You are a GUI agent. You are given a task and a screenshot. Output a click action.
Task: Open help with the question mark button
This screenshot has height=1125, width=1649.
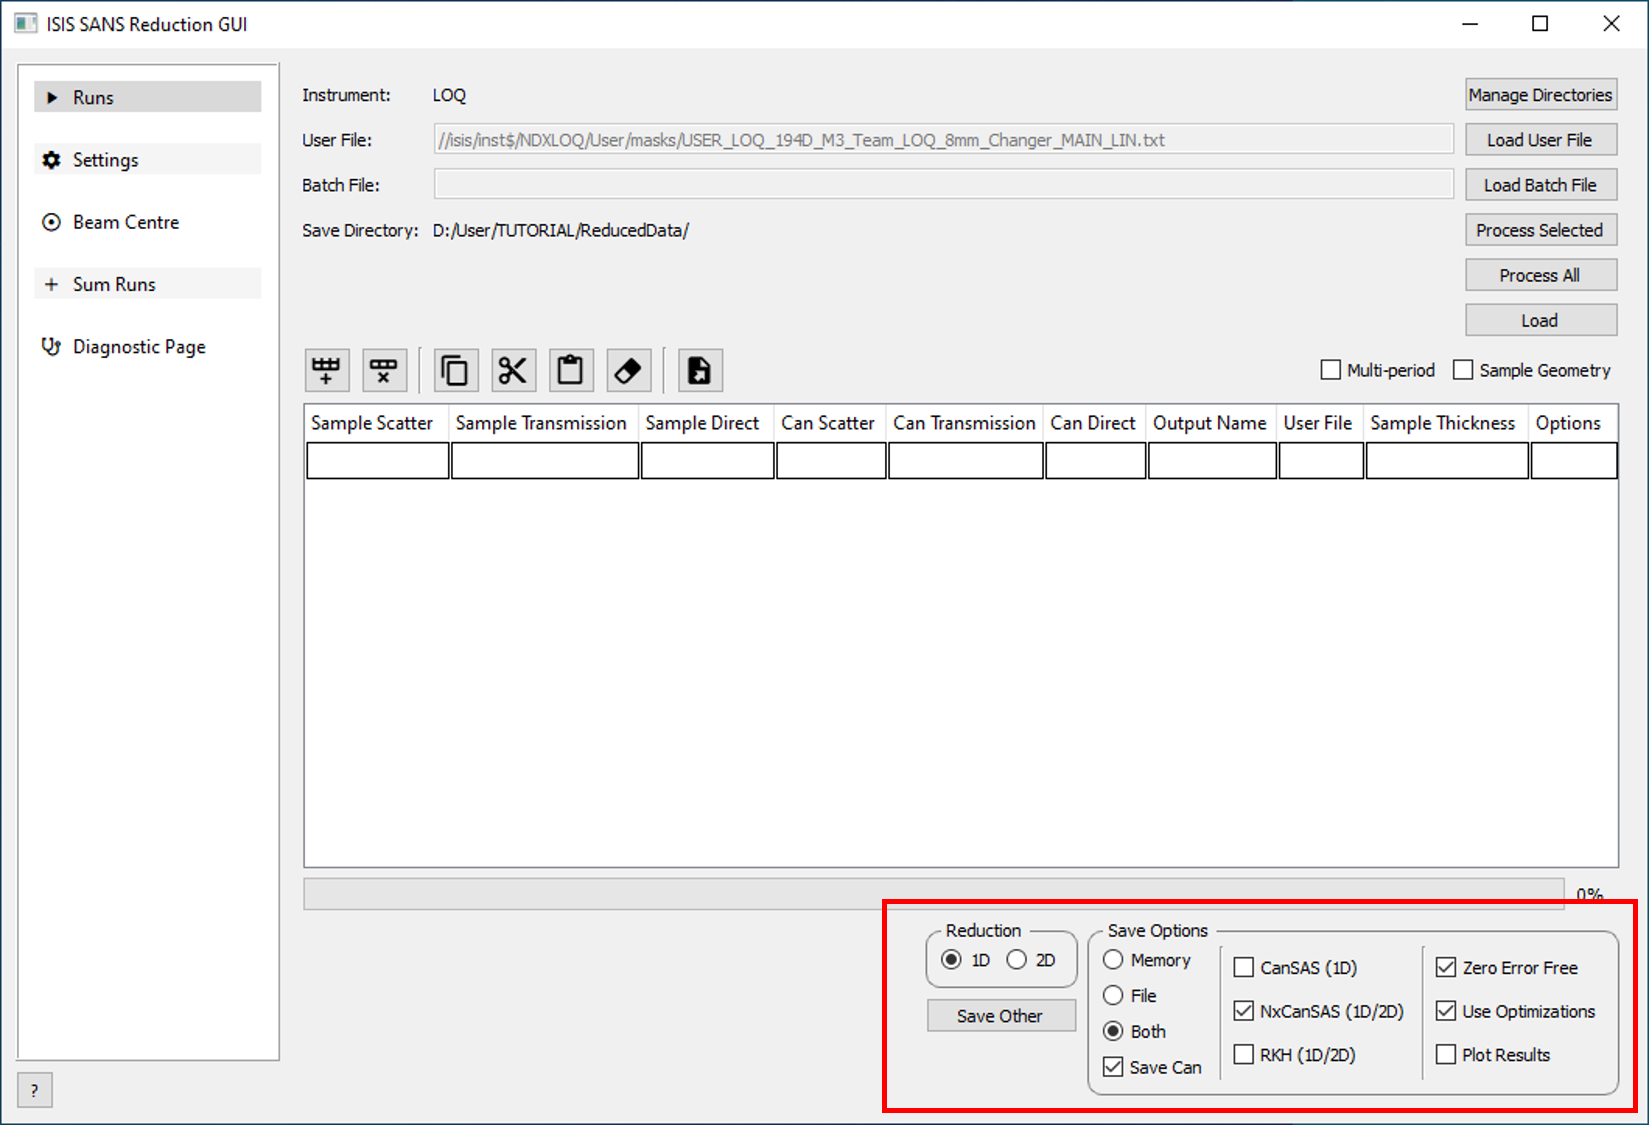coord(34,1091)
